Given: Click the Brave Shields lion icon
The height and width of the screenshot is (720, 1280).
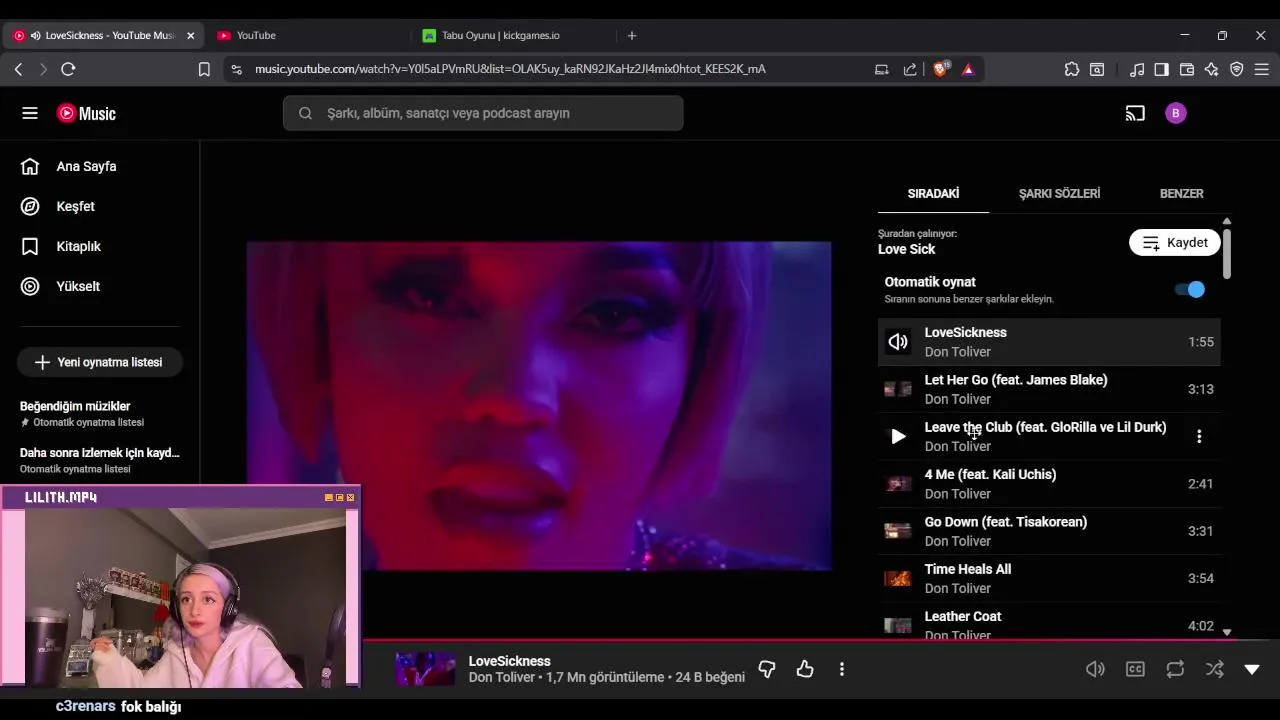Looking at the screenshot, I should point(940,69).
